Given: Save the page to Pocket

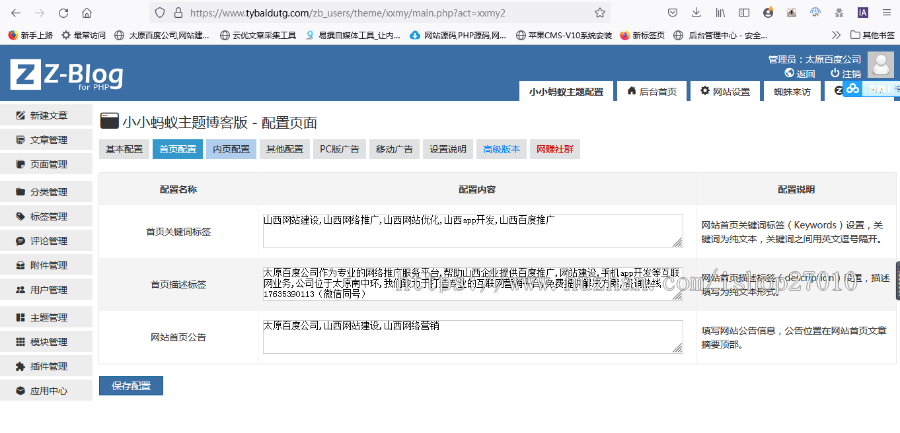Looking at the screenshot, I should (x=673, y=13).
